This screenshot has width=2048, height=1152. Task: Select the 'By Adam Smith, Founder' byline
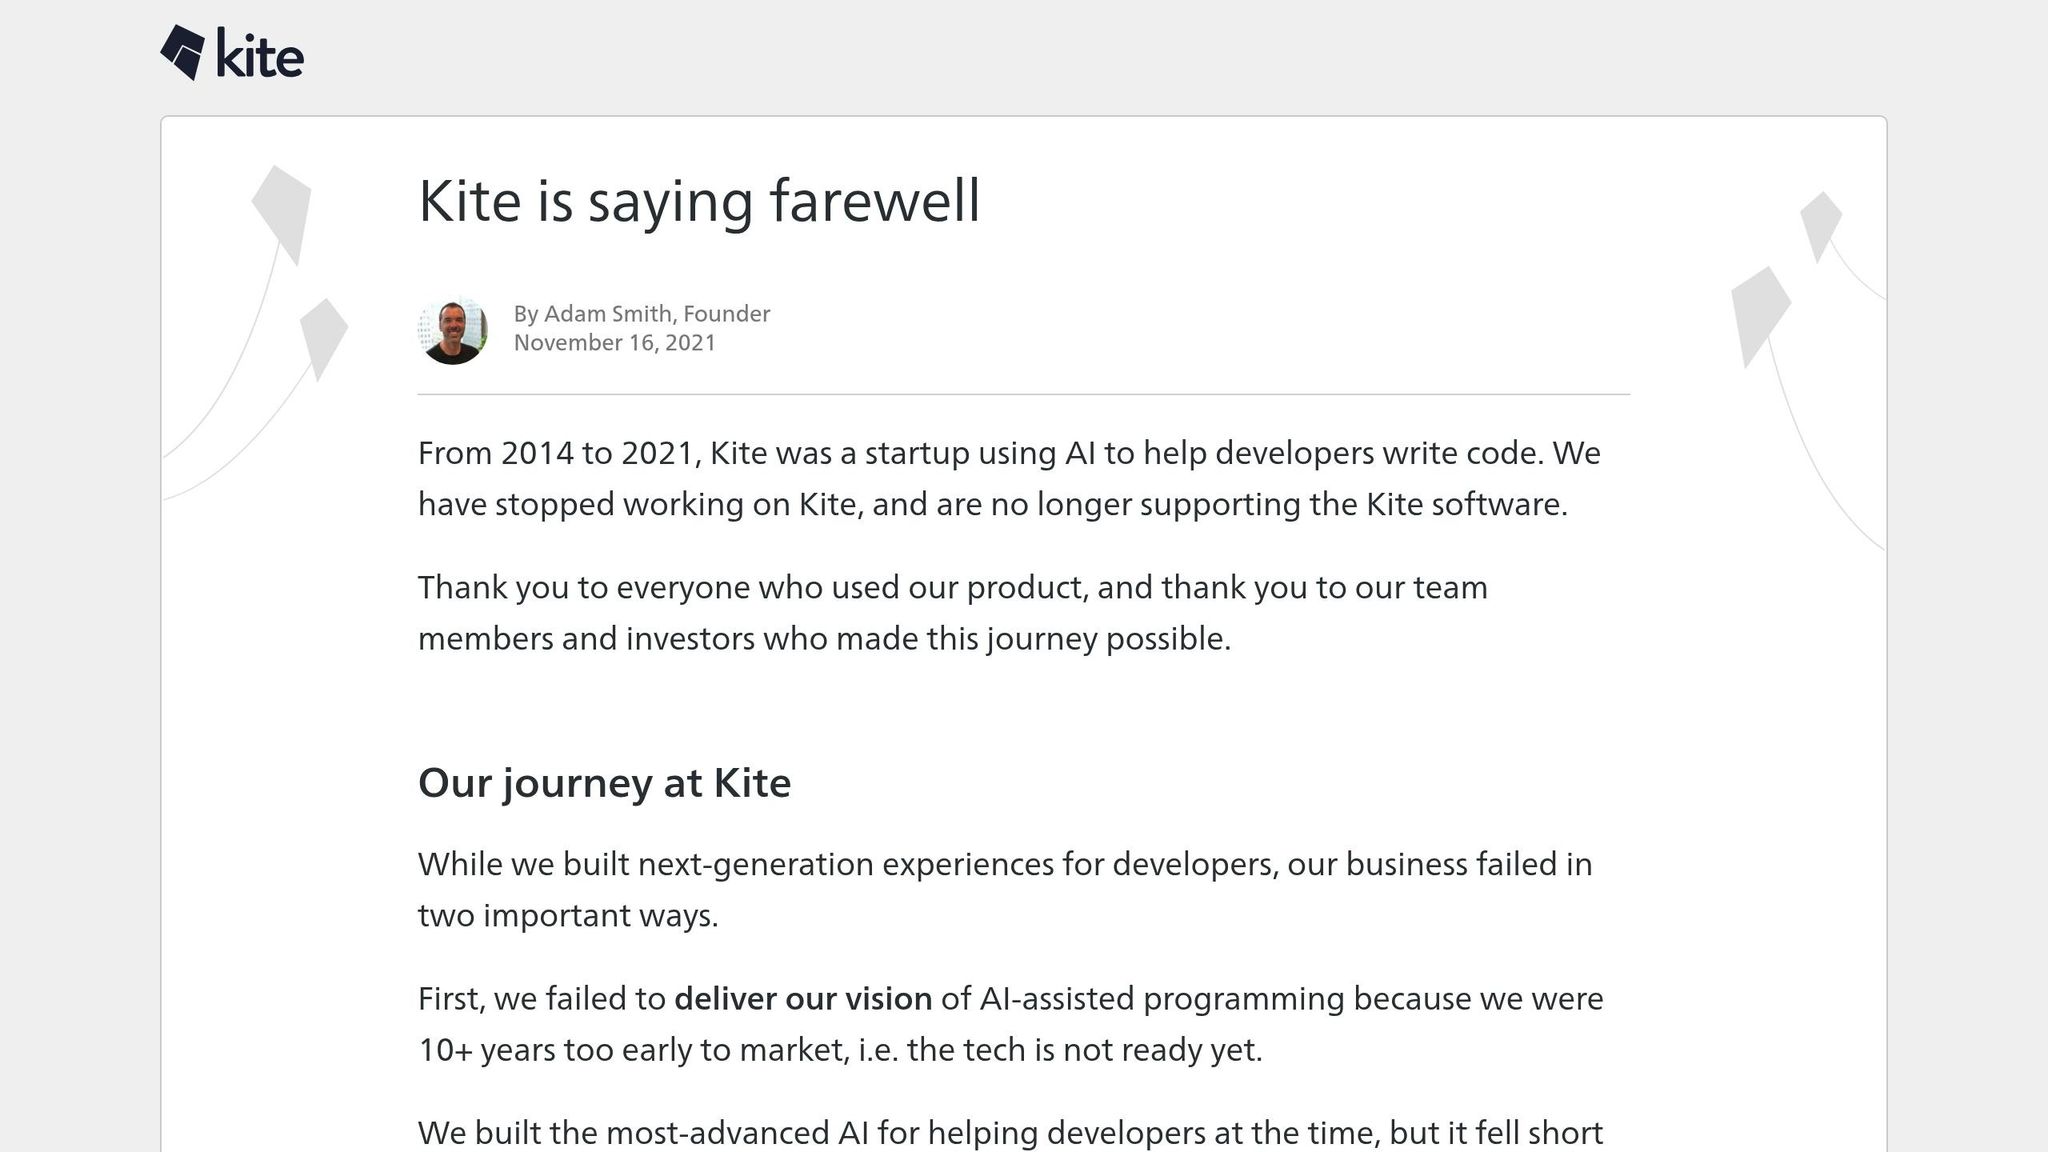pyautogui.click(x=642, y=314)
